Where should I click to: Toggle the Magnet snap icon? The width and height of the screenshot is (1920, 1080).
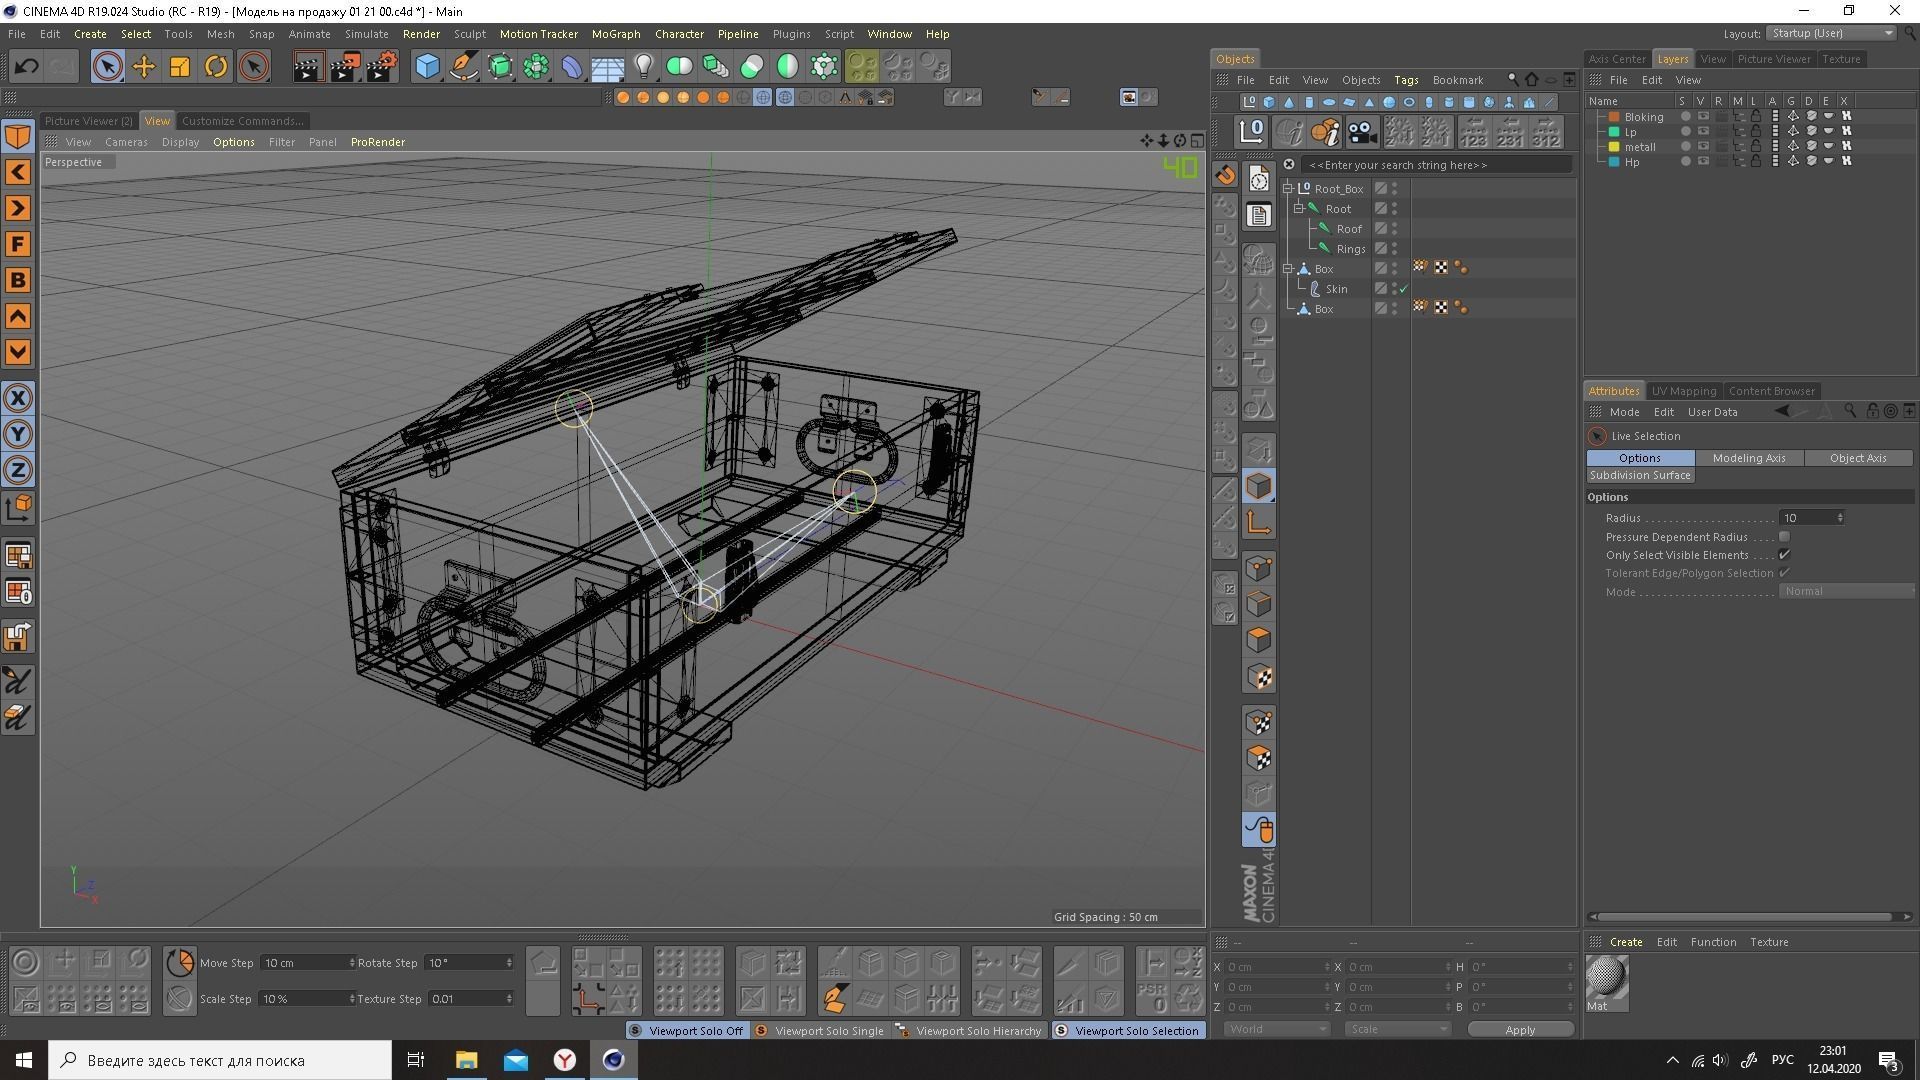tap(1225, 174)
